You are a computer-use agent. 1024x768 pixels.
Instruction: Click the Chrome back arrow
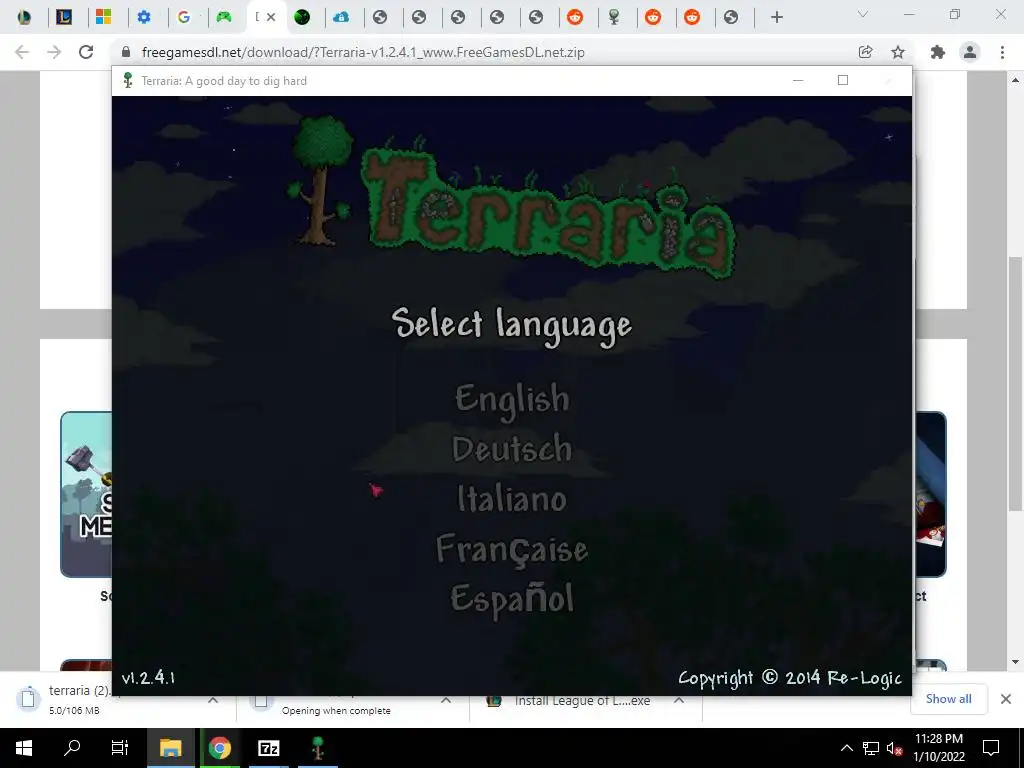(22, 52)
